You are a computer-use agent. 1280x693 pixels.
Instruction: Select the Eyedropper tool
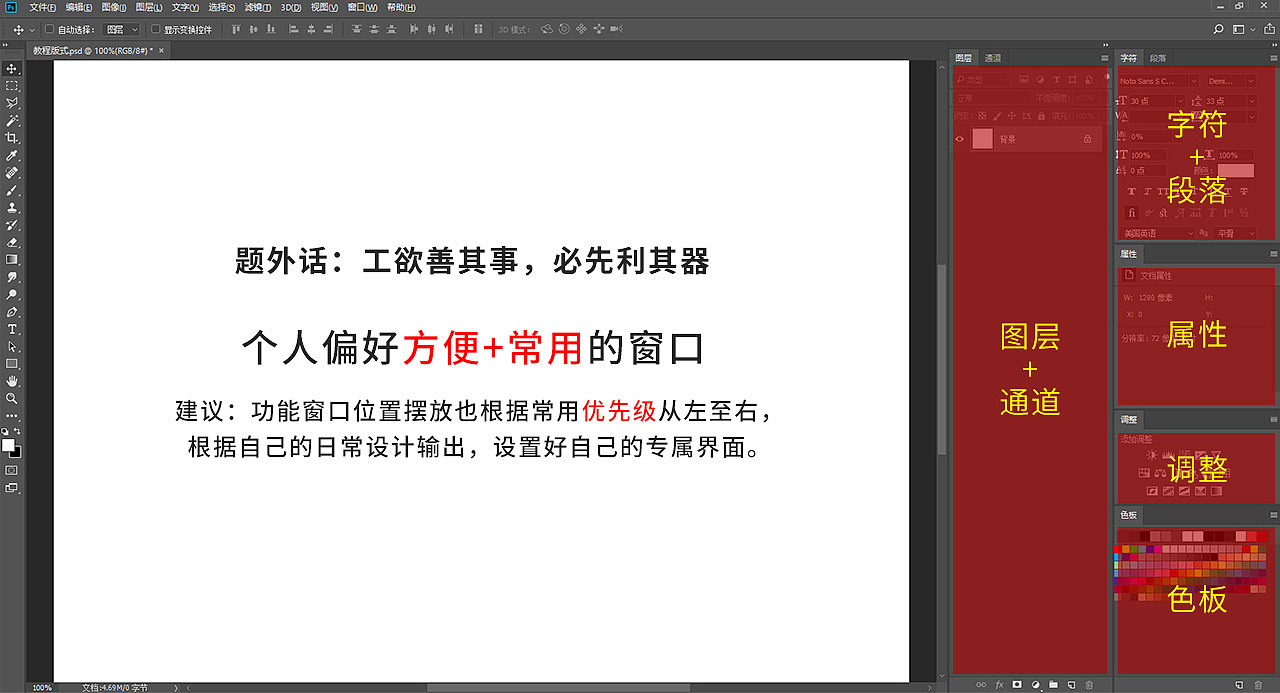point(12,156)
